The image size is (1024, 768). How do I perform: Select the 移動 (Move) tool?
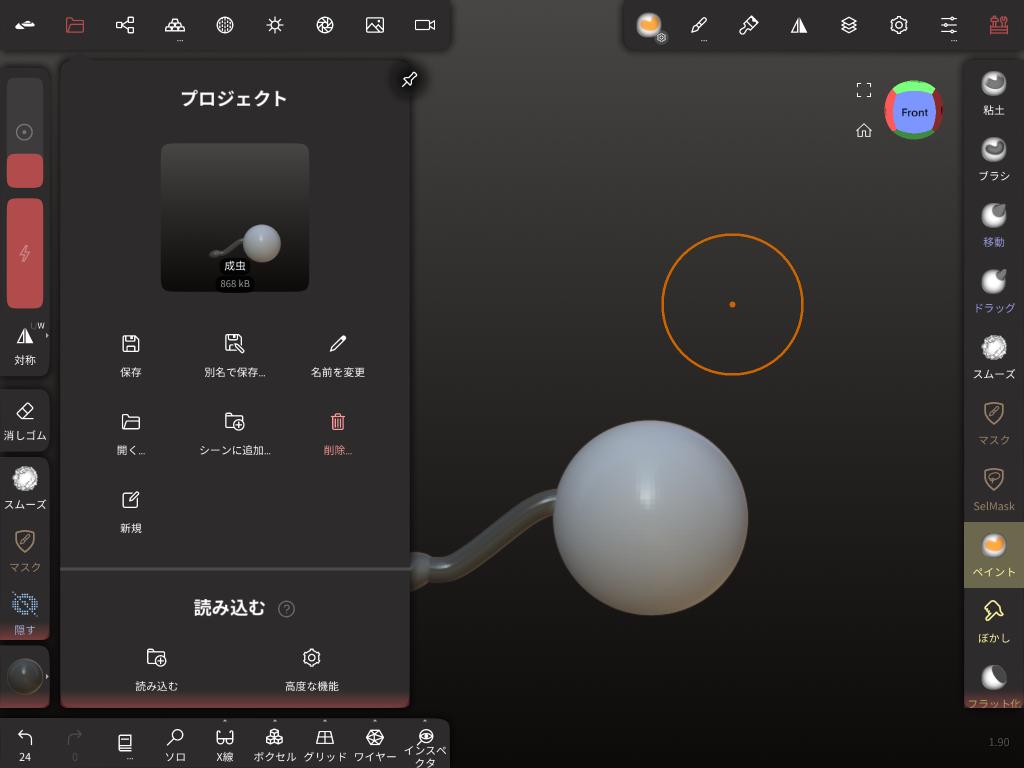coord(993,224)
